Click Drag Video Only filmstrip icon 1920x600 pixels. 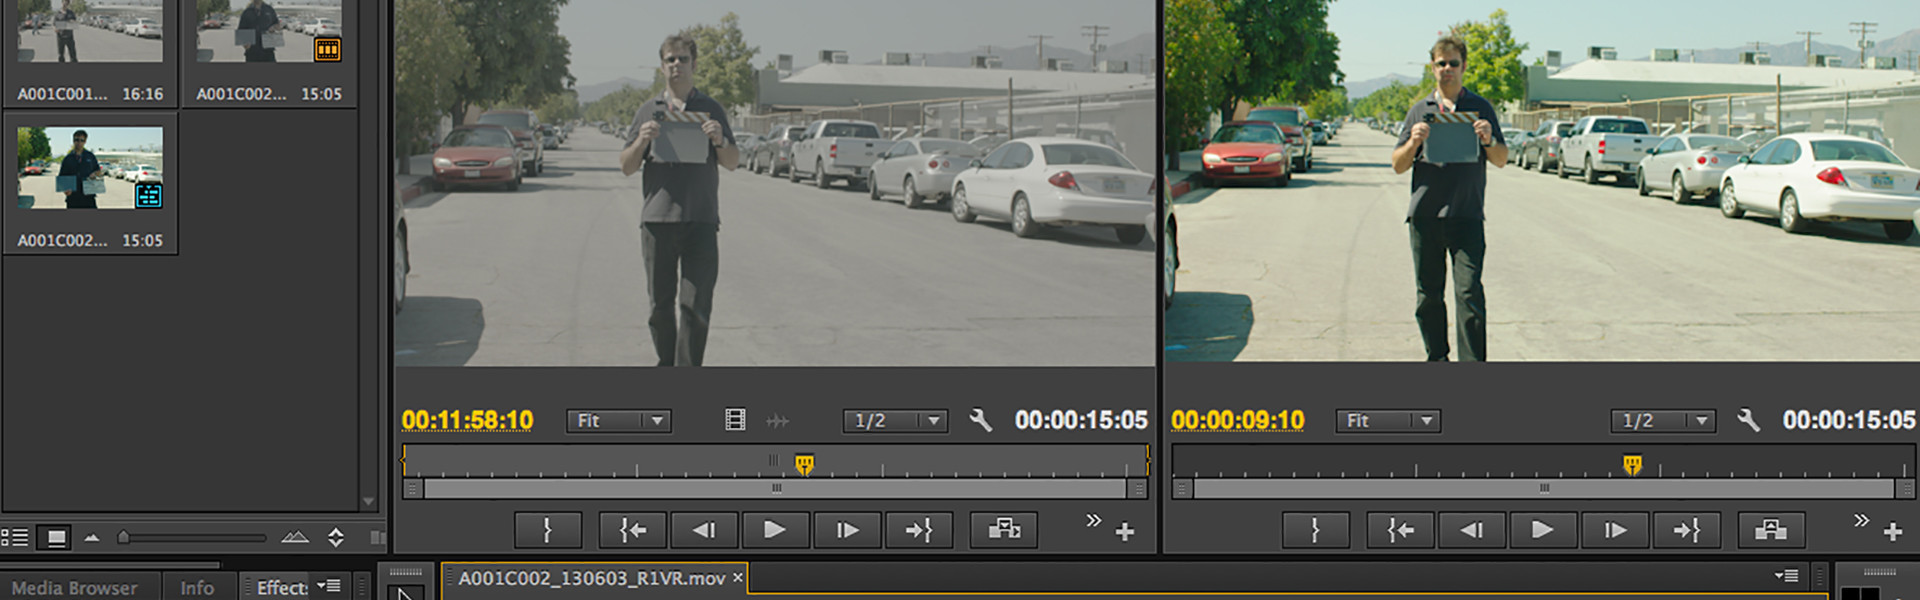(735, 420)
